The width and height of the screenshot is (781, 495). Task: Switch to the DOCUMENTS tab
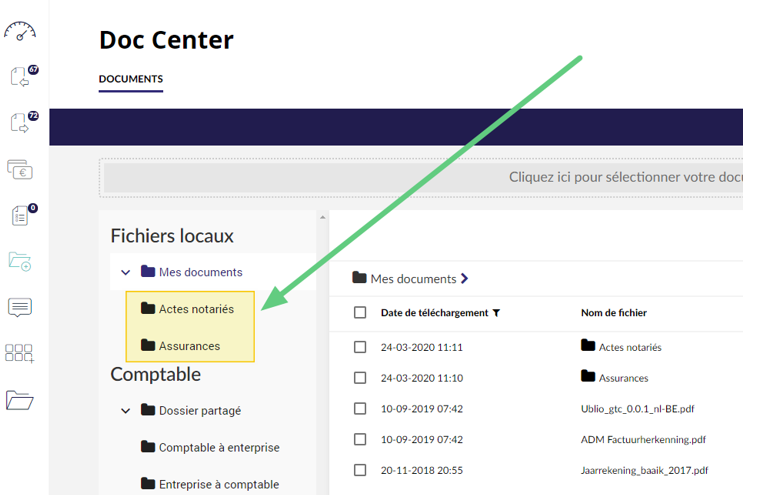131,79
